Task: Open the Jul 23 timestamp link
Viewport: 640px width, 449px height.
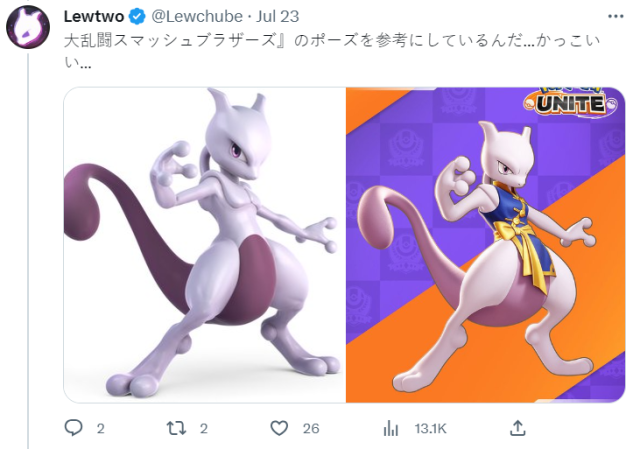Action: coord(278,17)
